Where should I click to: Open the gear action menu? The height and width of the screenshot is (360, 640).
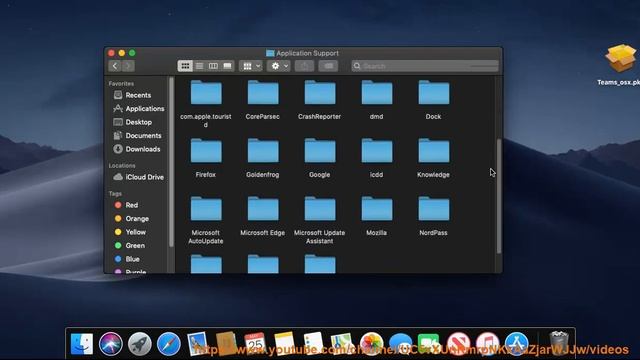pos(279,66)
